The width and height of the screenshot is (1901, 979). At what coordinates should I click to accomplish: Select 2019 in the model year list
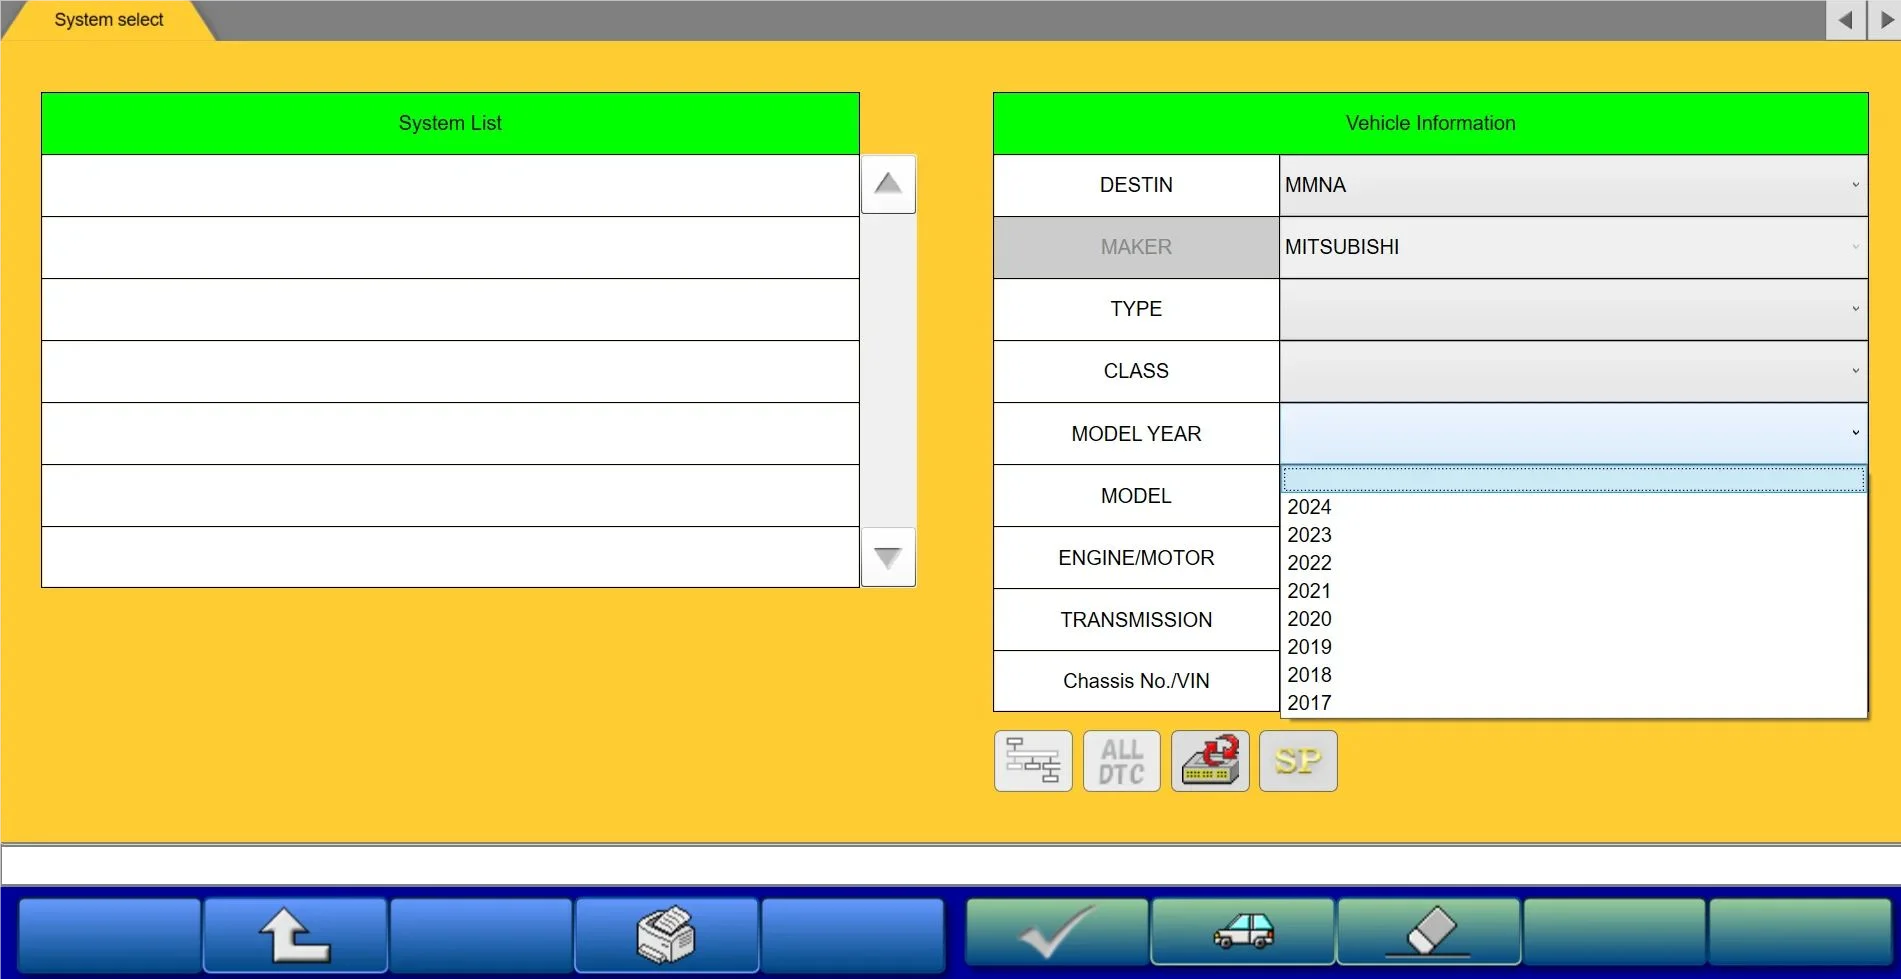click(1573, 647)
